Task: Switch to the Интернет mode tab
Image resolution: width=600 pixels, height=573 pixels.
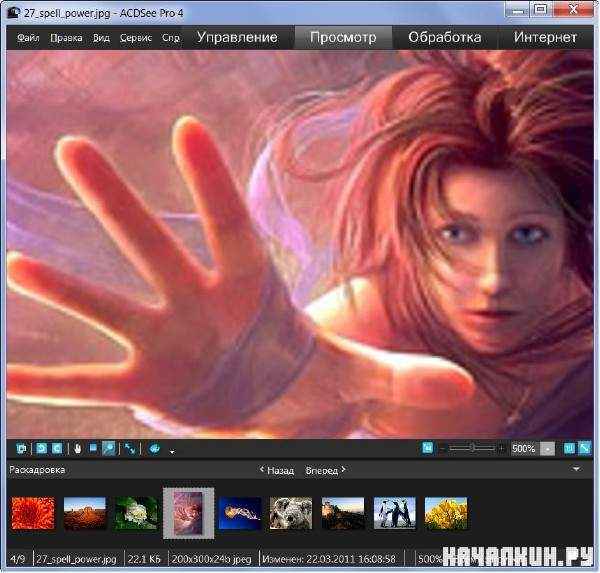Action: [545, 37]
